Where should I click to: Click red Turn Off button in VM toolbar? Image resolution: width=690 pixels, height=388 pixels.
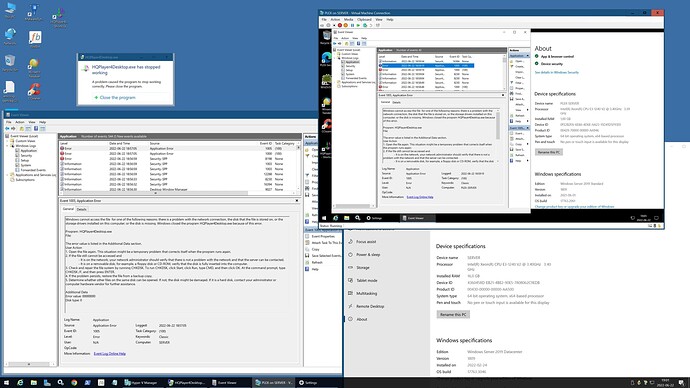pyautogui.click(x=340, y=26)
